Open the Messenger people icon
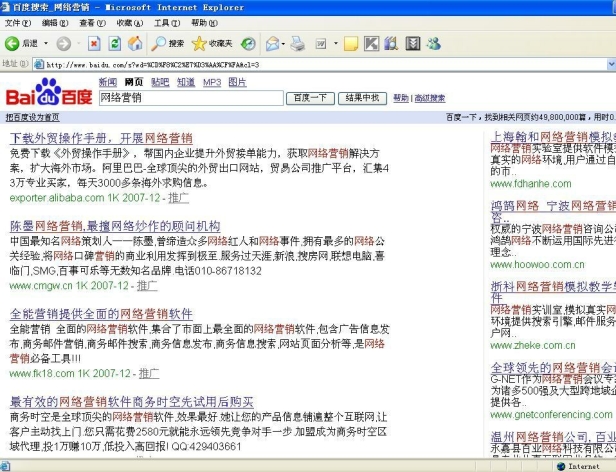The height and width of the screenshot is (472, 616). [x=434, y=44]
